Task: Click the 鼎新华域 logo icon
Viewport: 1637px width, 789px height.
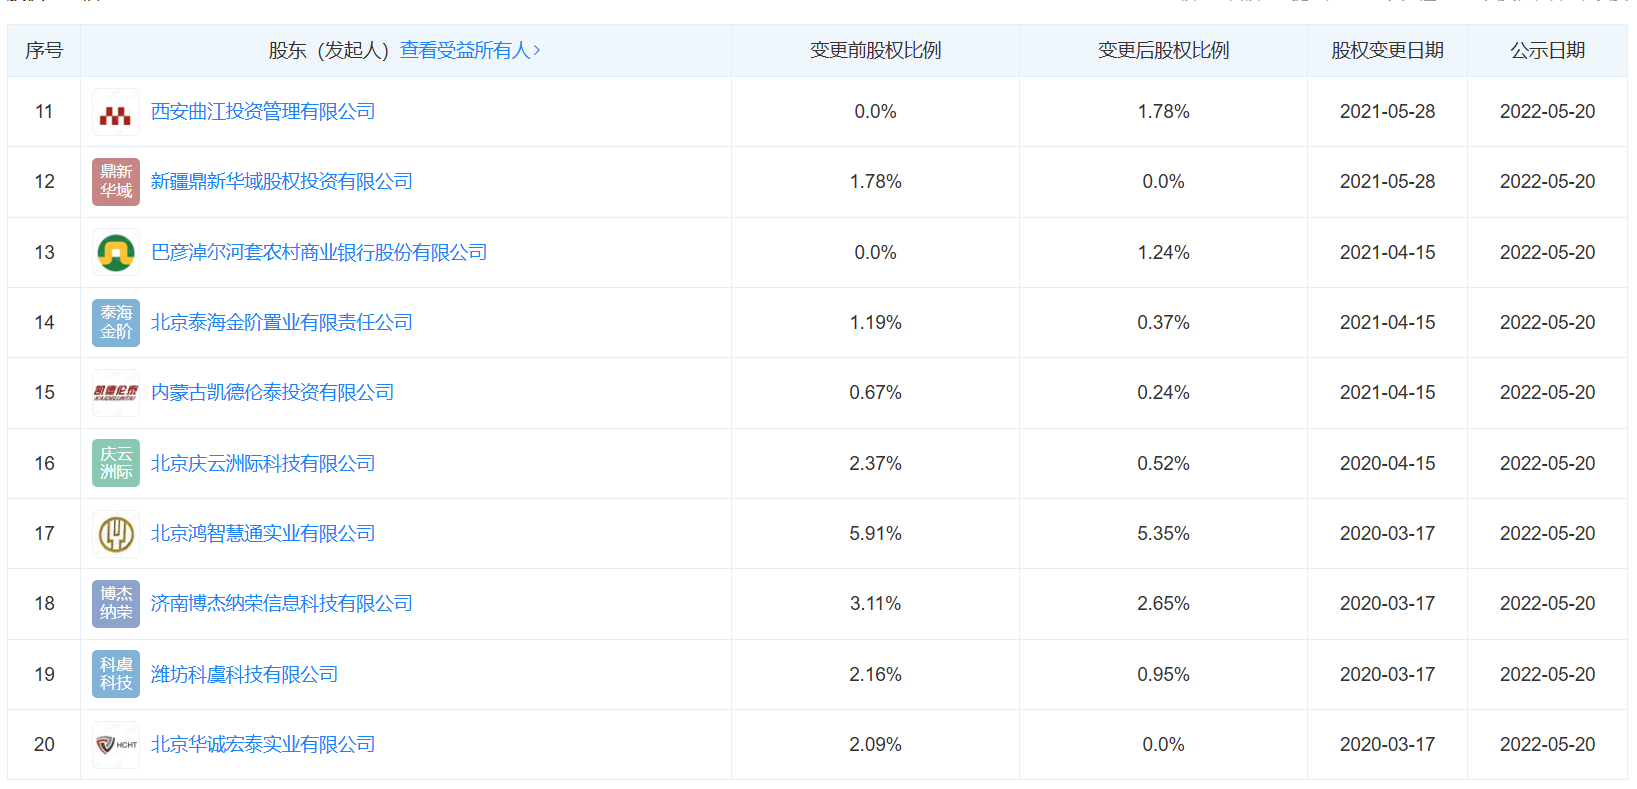Action: point(116,182)
